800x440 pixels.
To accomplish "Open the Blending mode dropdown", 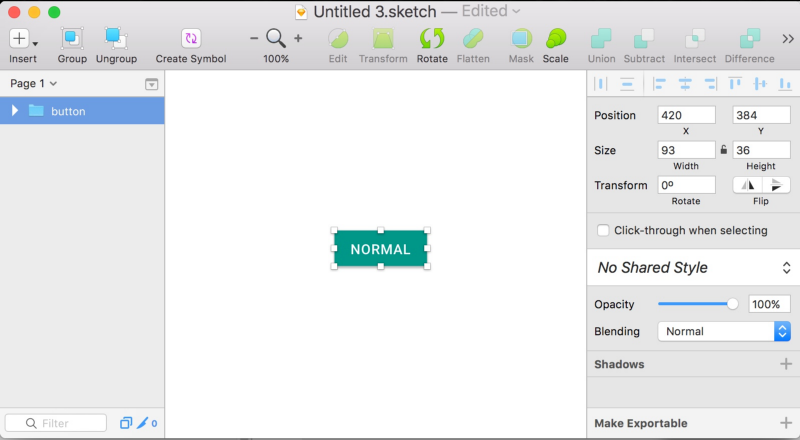I will click(723, 331).
